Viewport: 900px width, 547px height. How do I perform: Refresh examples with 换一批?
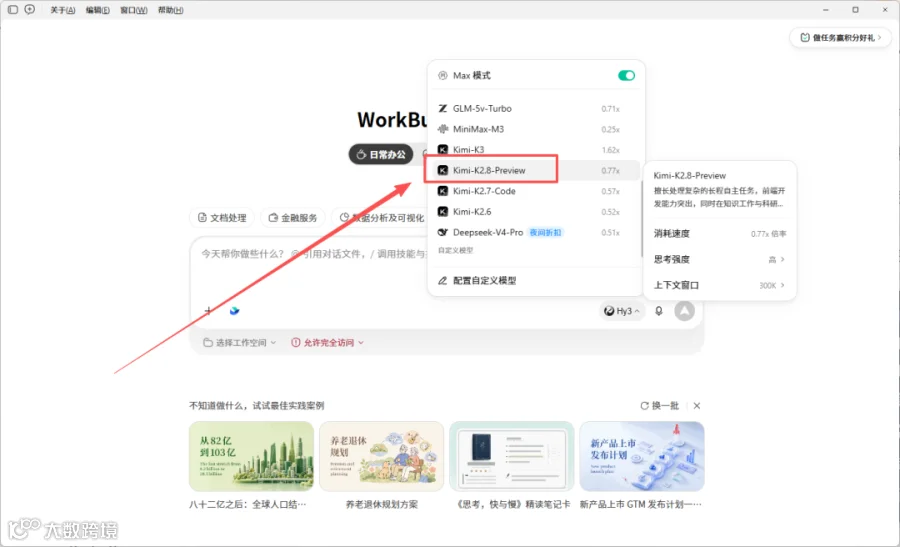click(x=660, y=406)
